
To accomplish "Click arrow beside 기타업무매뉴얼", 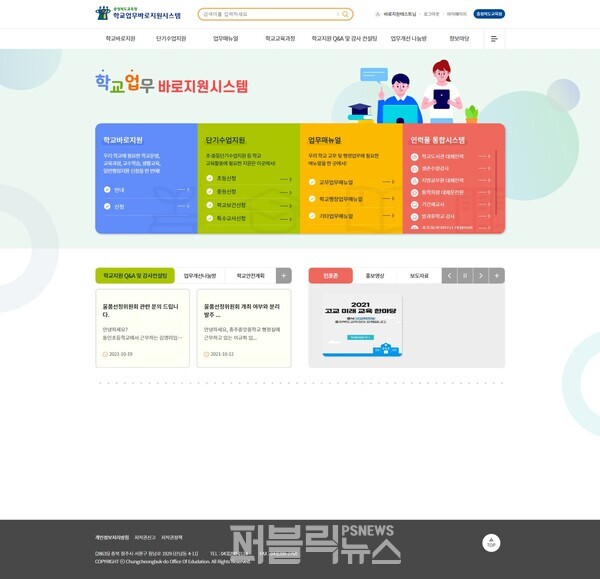I will tap(388, 216).
